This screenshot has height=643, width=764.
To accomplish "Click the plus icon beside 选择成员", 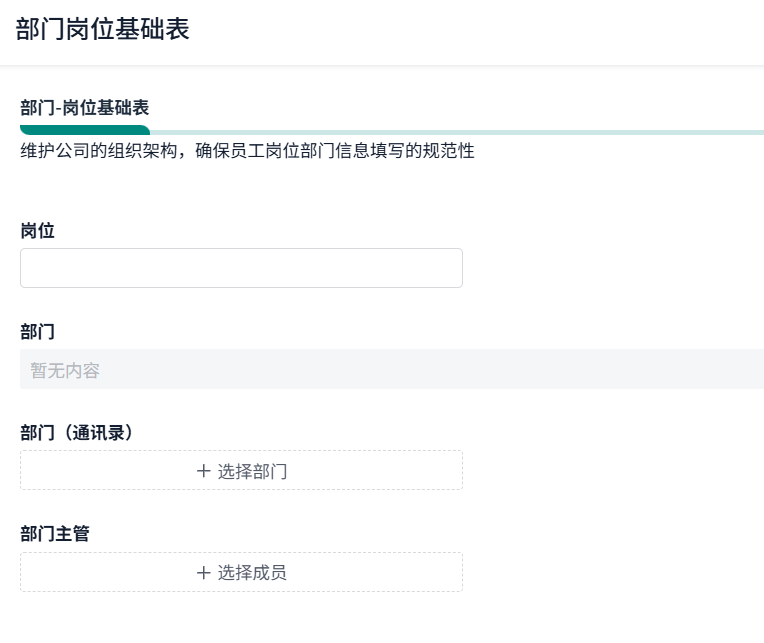I will coord(204,573).
